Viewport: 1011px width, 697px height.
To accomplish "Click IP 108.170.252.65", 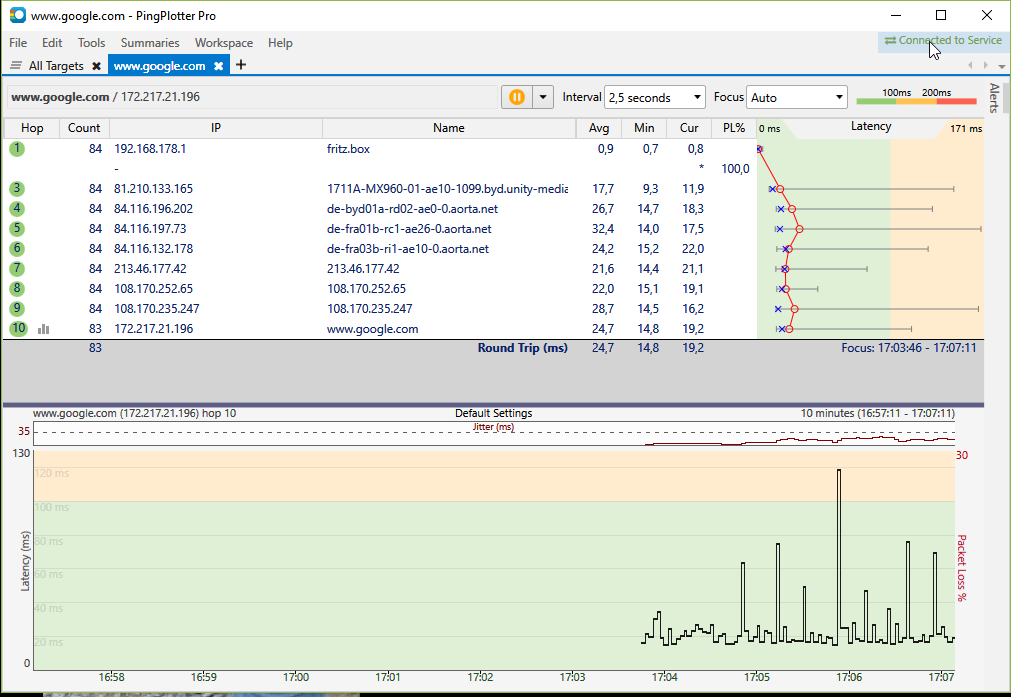I will point(153,289).
